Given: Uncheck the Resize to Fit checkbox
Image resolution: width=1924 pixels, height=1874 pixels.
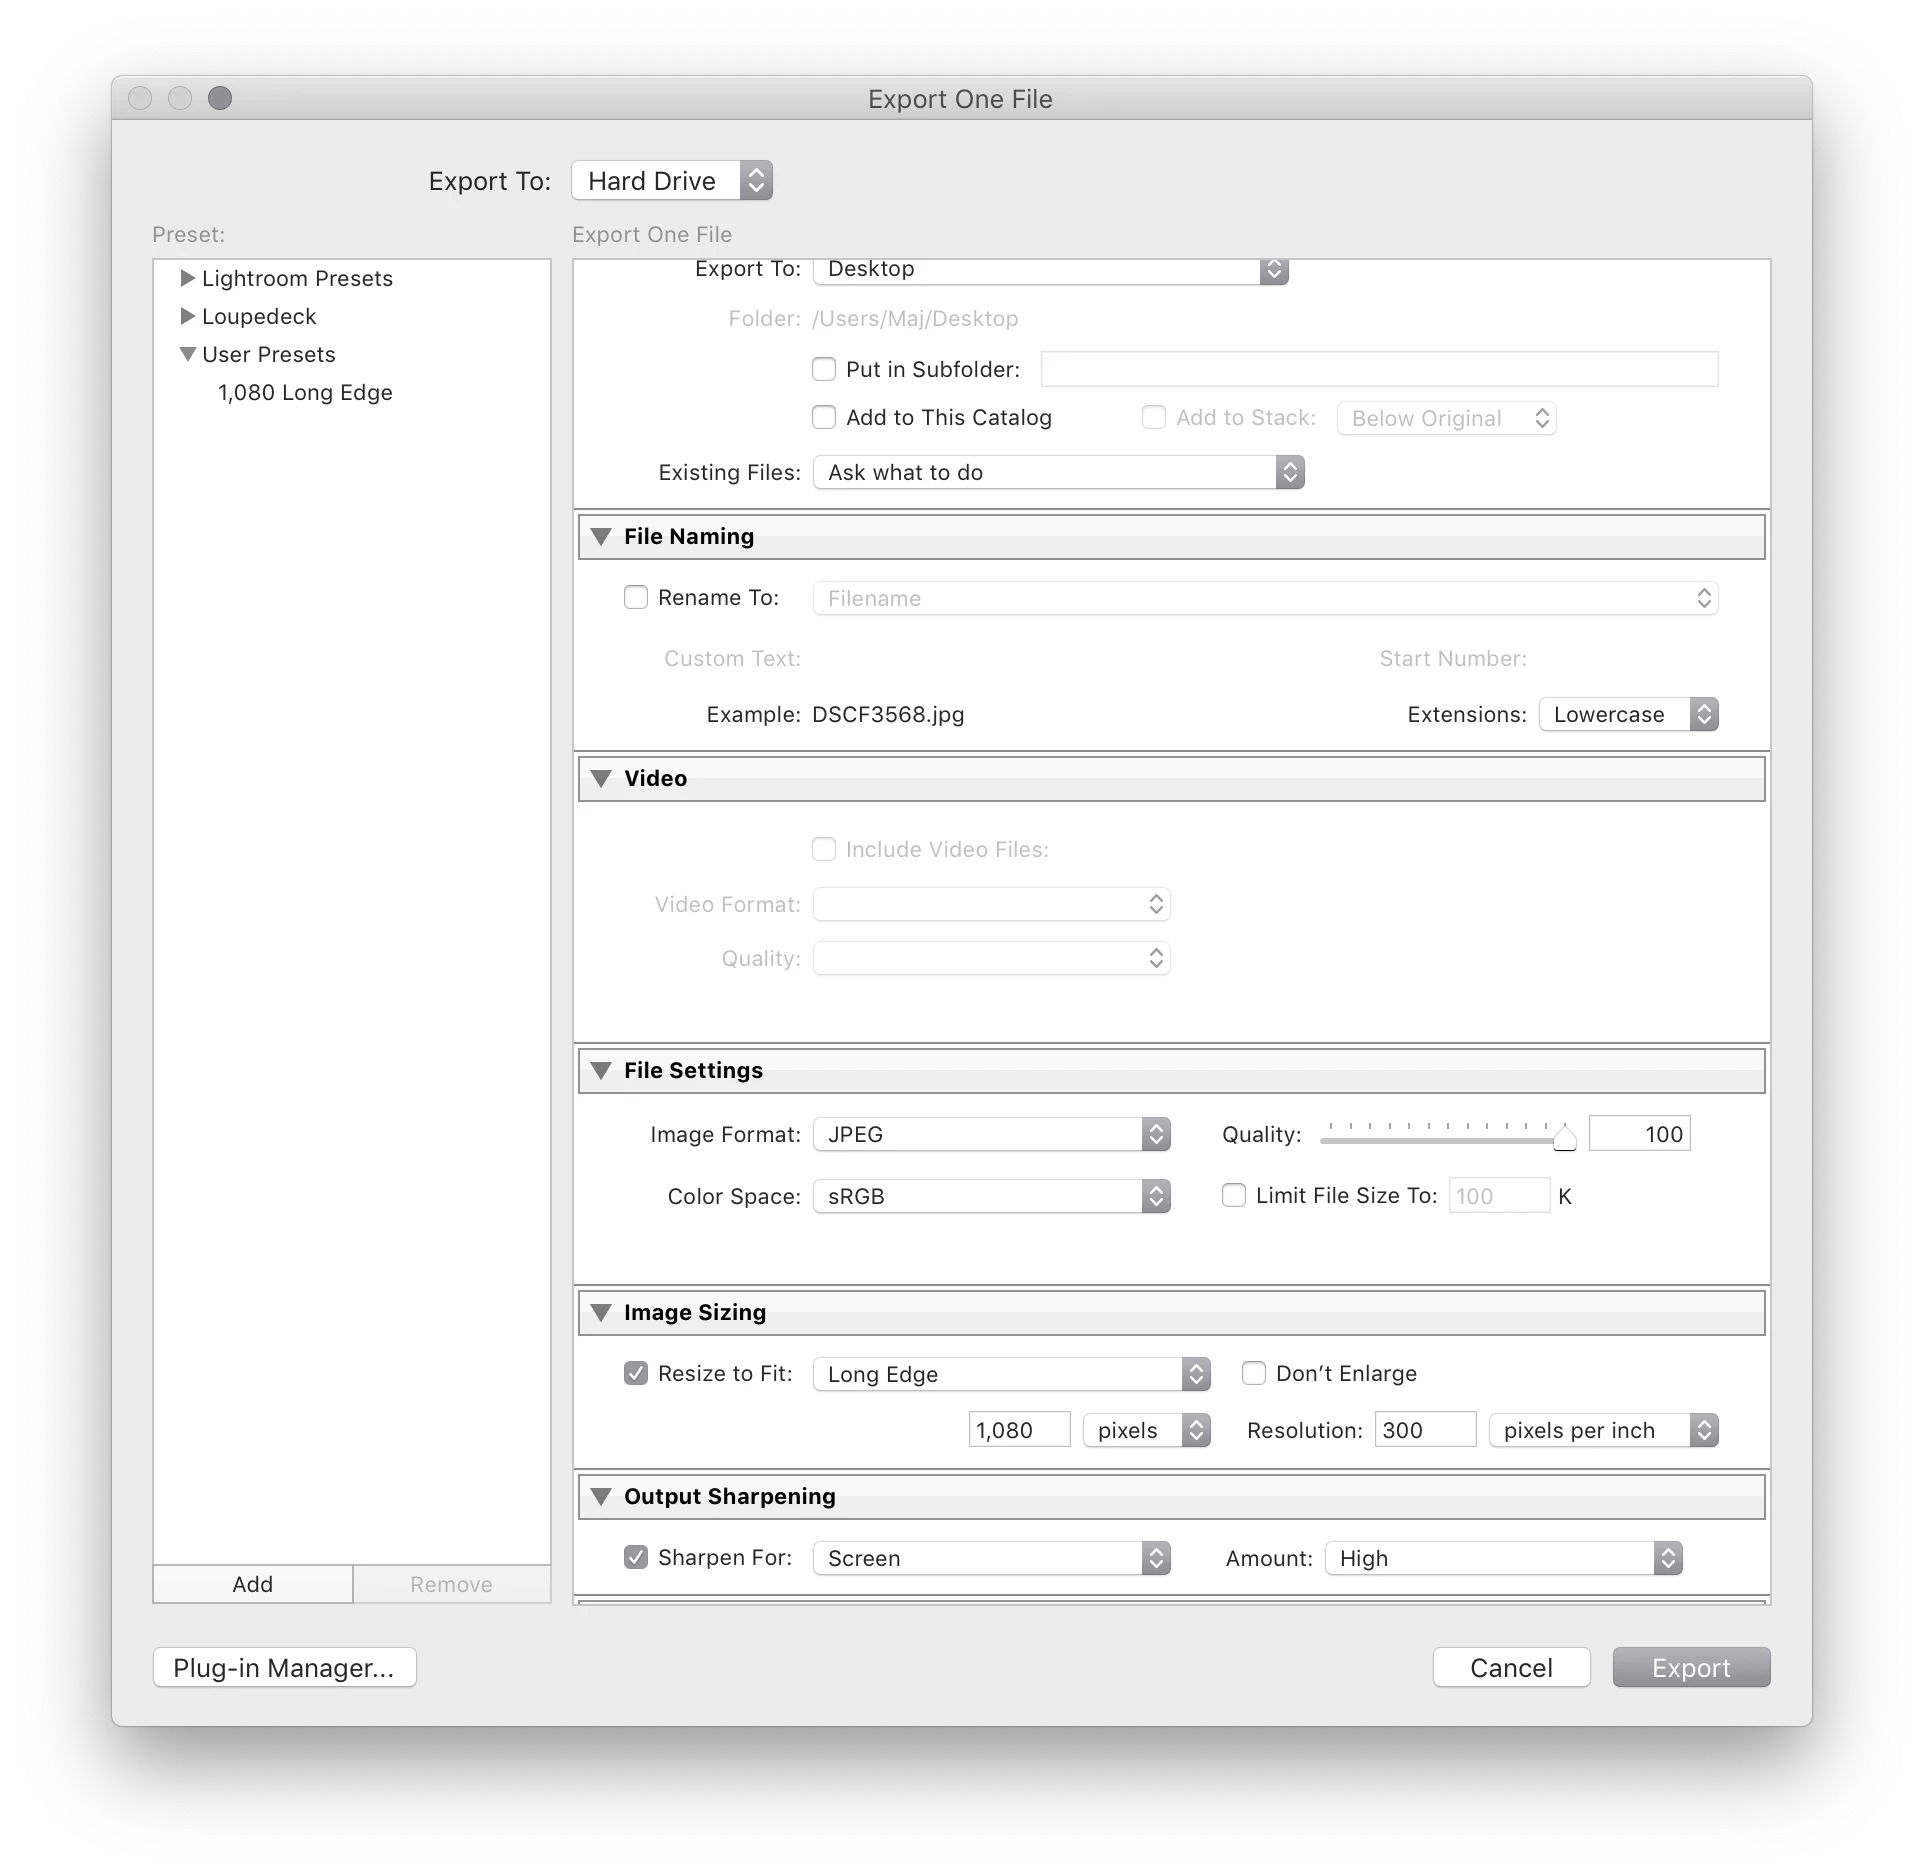Looking at the screenshot, I should pos(636,1373).
